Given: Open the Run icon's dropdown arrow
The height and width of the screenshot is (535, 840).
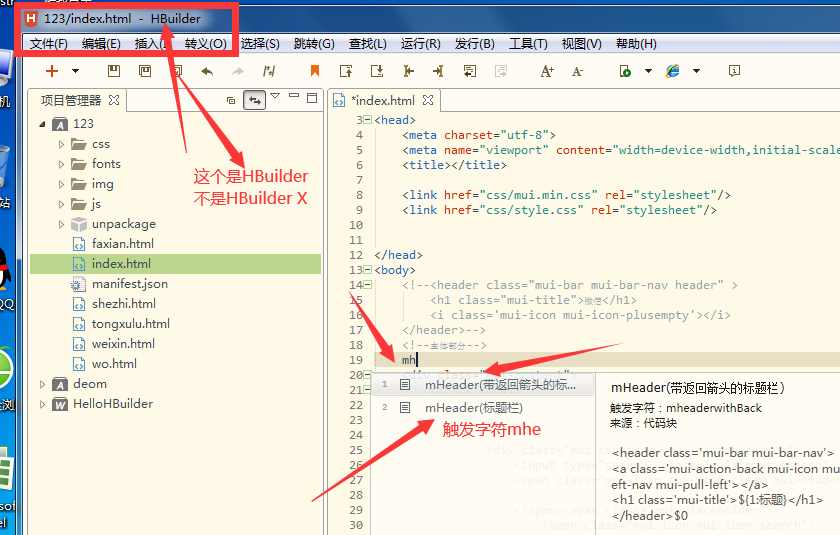Looking at the screenshot, I should pos(648,71).
